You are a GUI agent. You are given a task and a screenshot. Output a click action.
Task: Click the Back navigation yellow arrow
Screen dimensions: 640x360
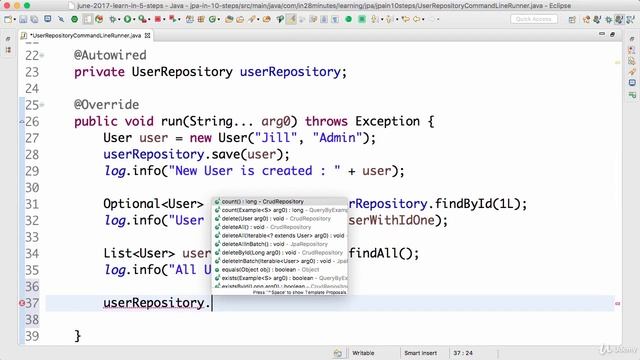click(x=416, y=19)
